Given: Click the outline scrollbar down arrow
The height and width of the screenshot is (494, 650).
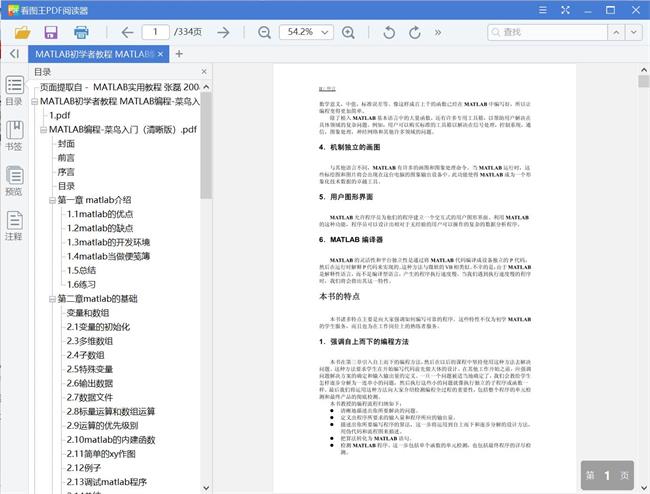Looking at the screenshot, I should 206,488.
